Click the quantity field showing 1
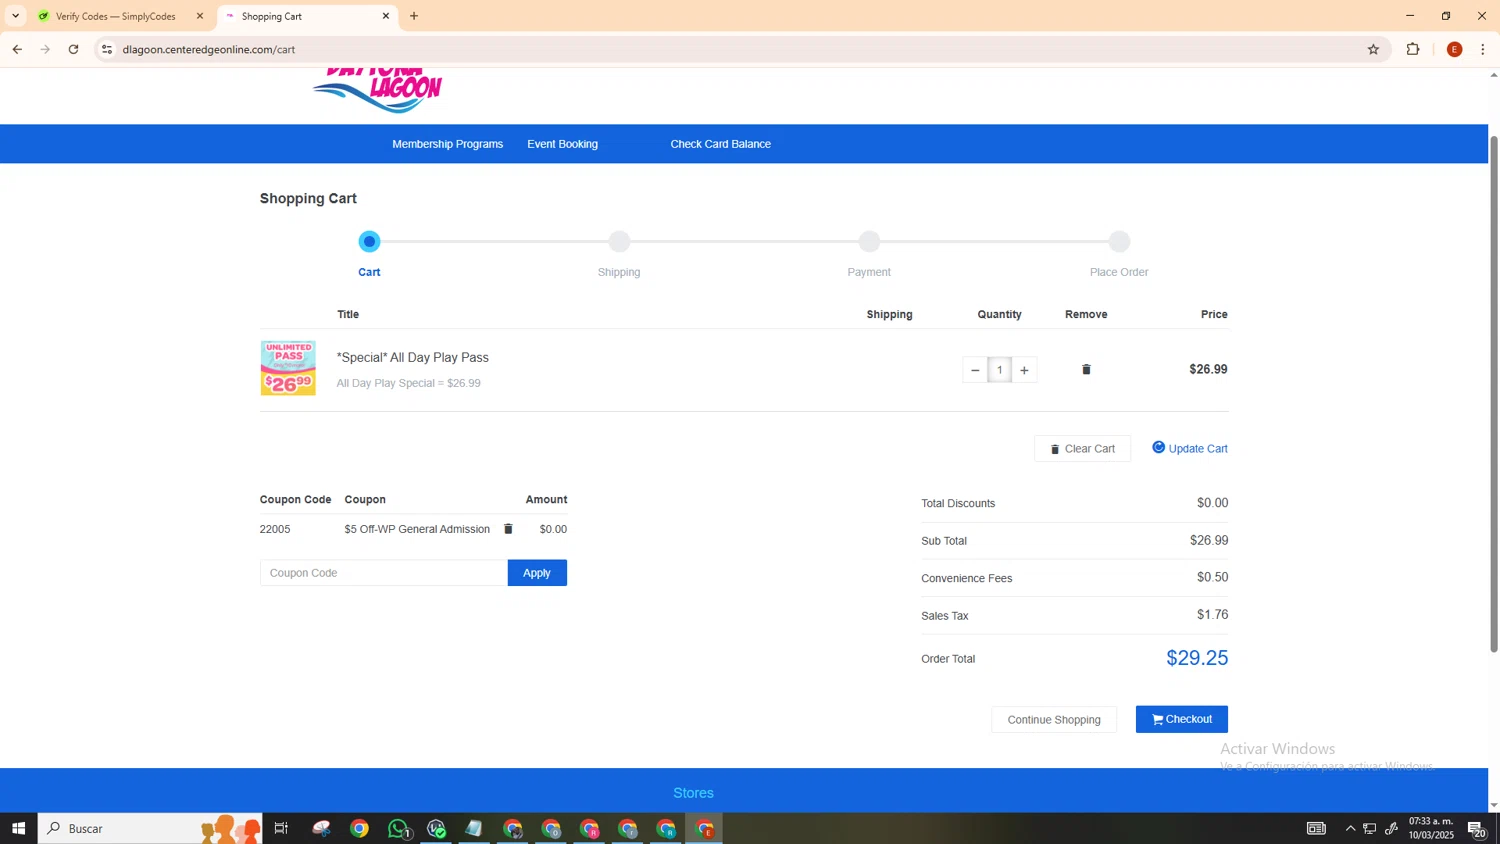The height and width of the screenshot is (844, 1500). click(x=1000, y=370)
